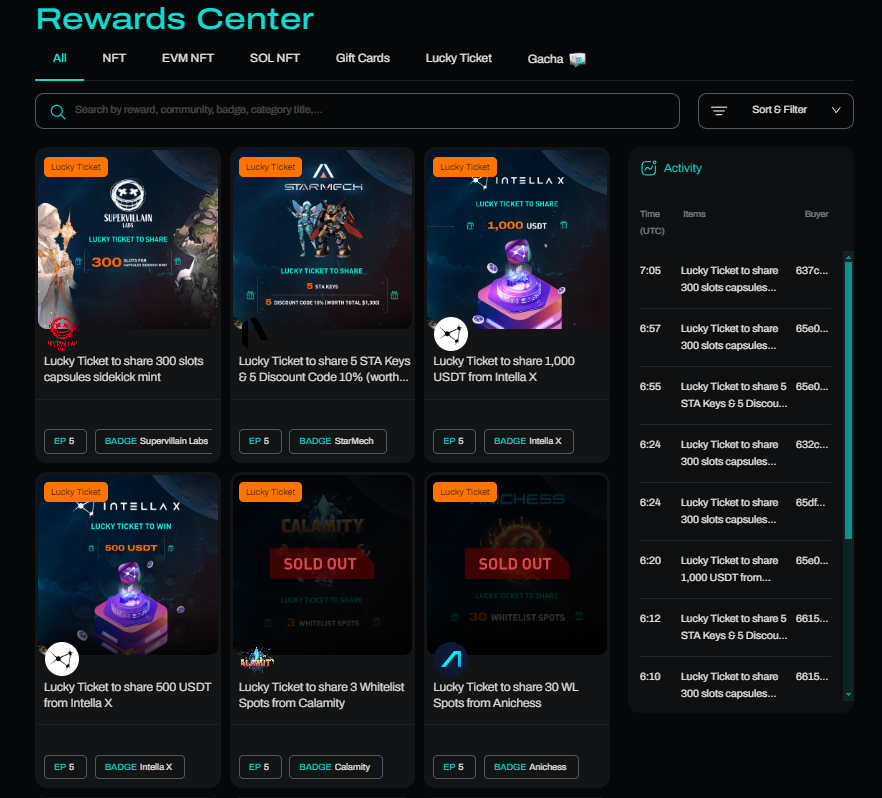
Task: Open the Supervillain Labs red avatar
Action: 62,333
